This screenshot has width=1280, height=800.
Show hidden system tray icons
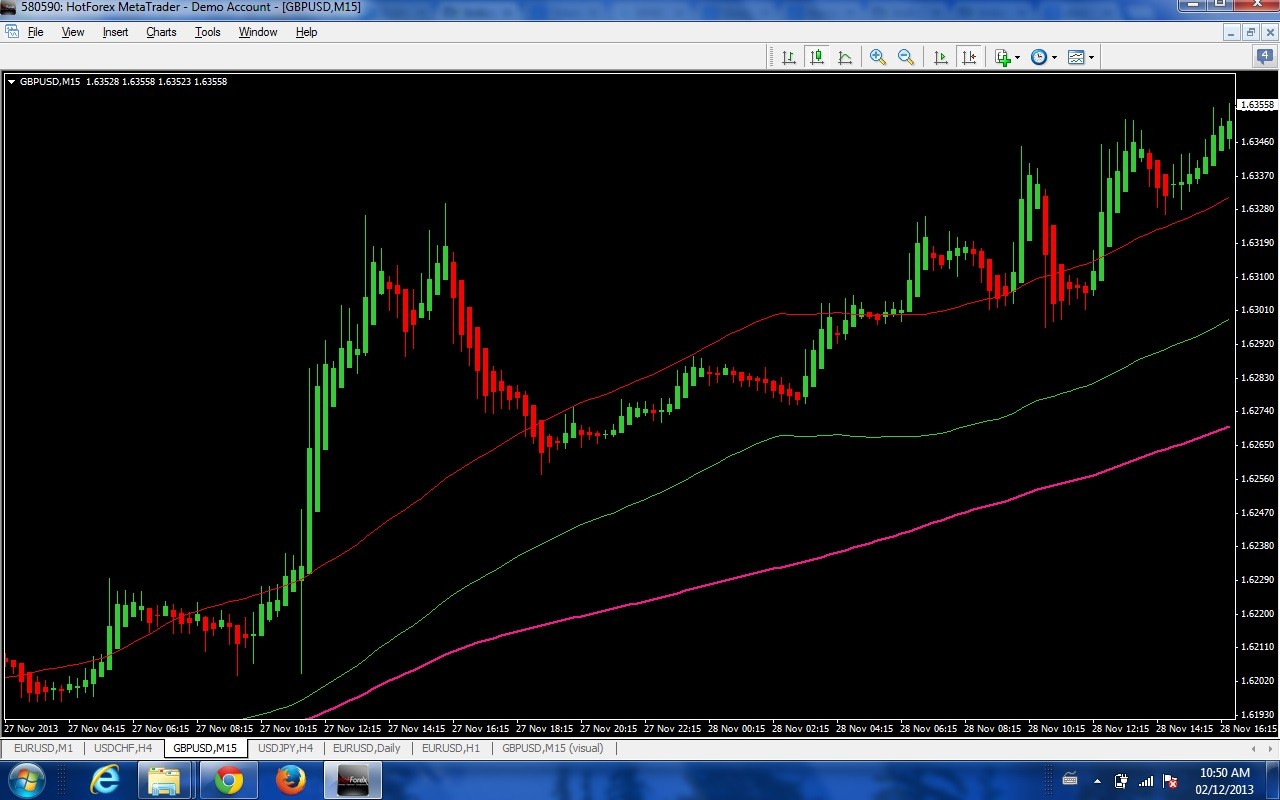pos(1098,781)
